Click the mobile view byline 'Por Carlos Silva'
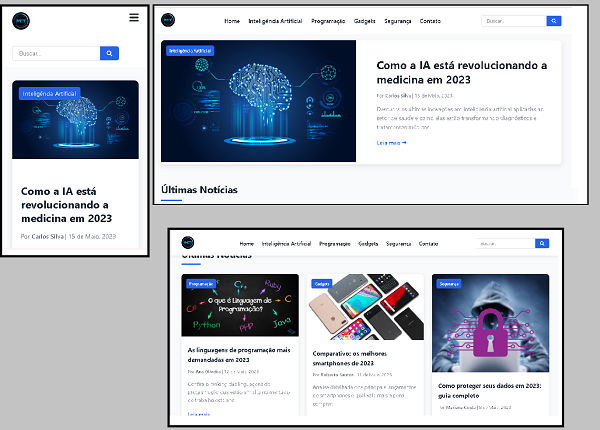The width and height of the screenshot is (600, 430). (42, 236)
